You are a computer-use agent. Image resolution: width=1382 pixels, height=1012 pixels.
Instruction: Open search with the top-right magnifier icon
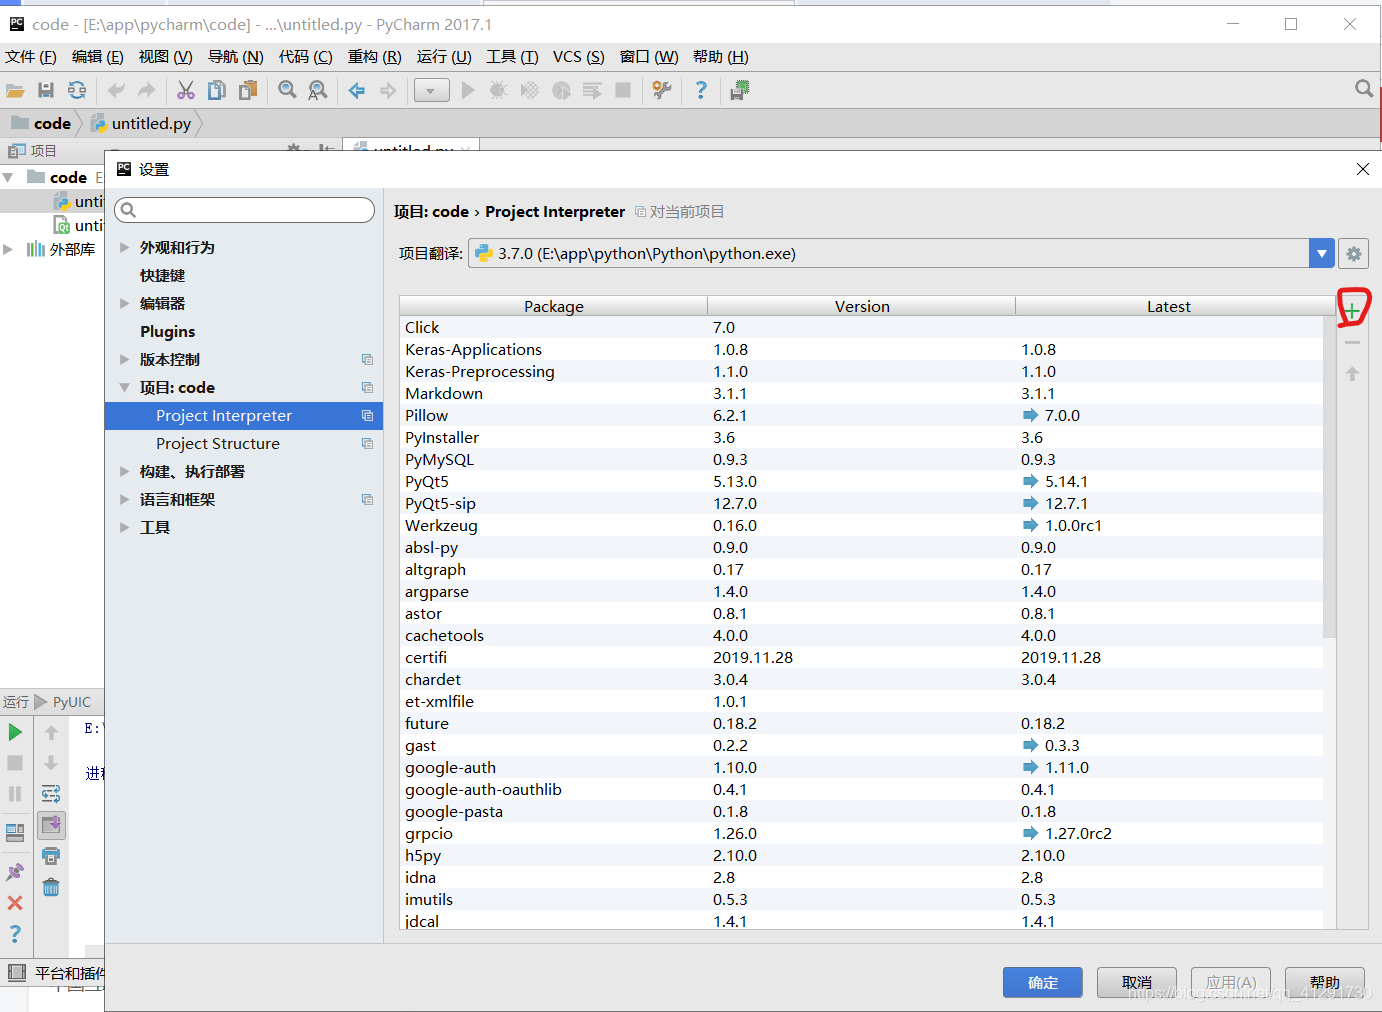click(x=1364, y=88)
